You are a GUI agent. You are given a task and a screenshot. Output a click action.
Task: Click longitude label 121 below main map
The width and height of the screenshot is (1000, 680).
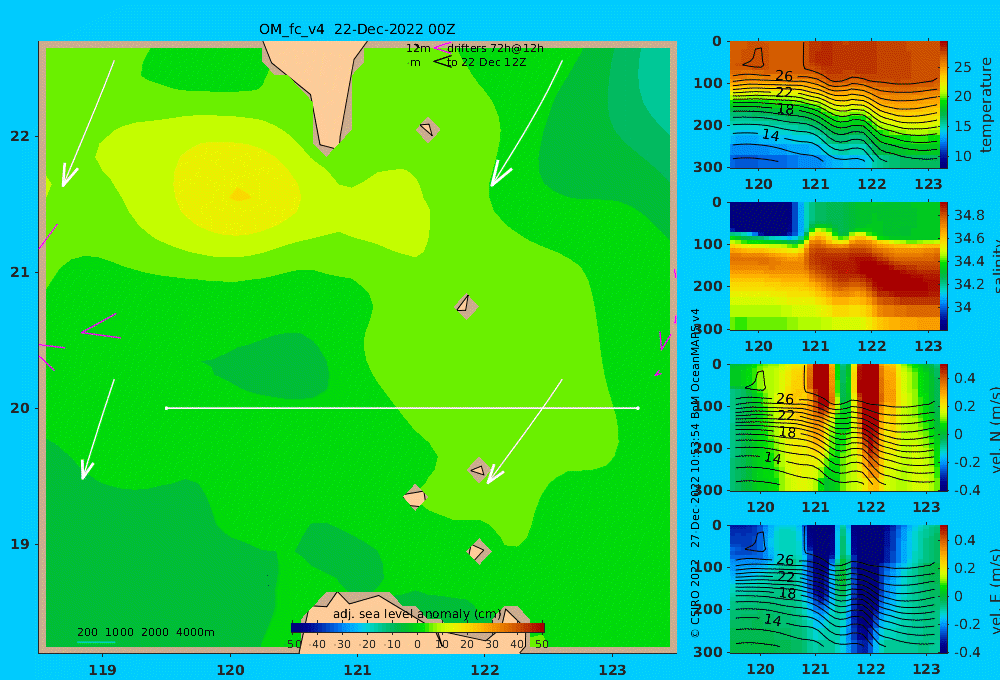[357, 670]
